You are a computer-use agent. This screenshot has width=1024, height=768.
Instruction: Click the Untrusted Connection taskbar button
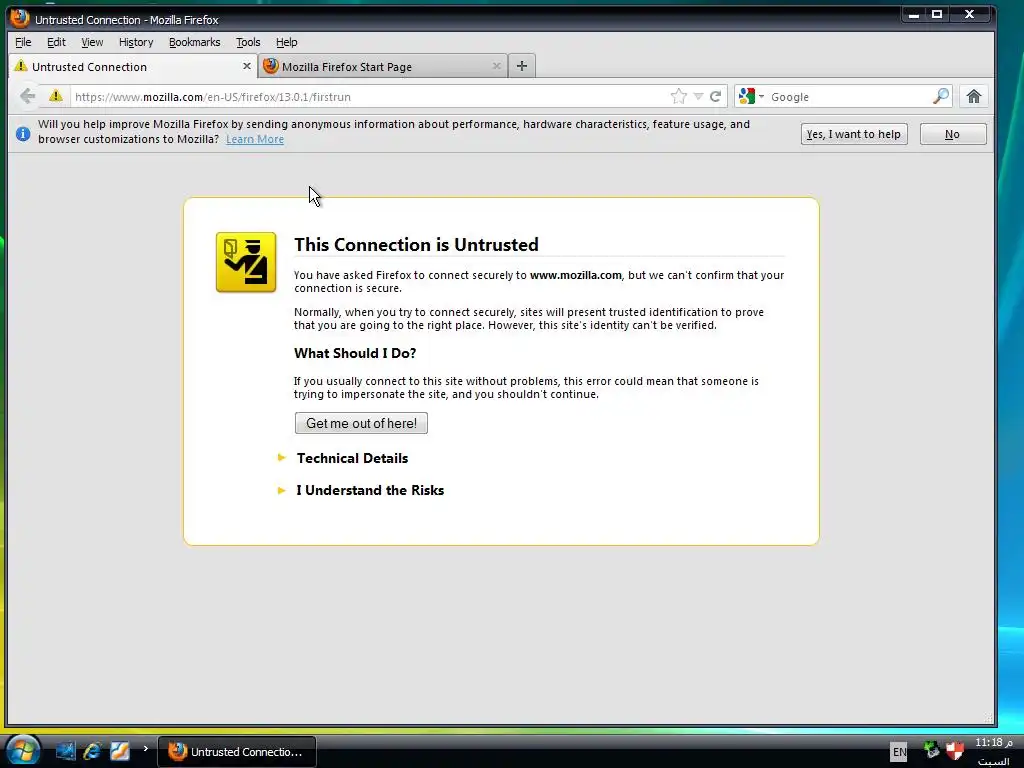(x=237, y=752)
